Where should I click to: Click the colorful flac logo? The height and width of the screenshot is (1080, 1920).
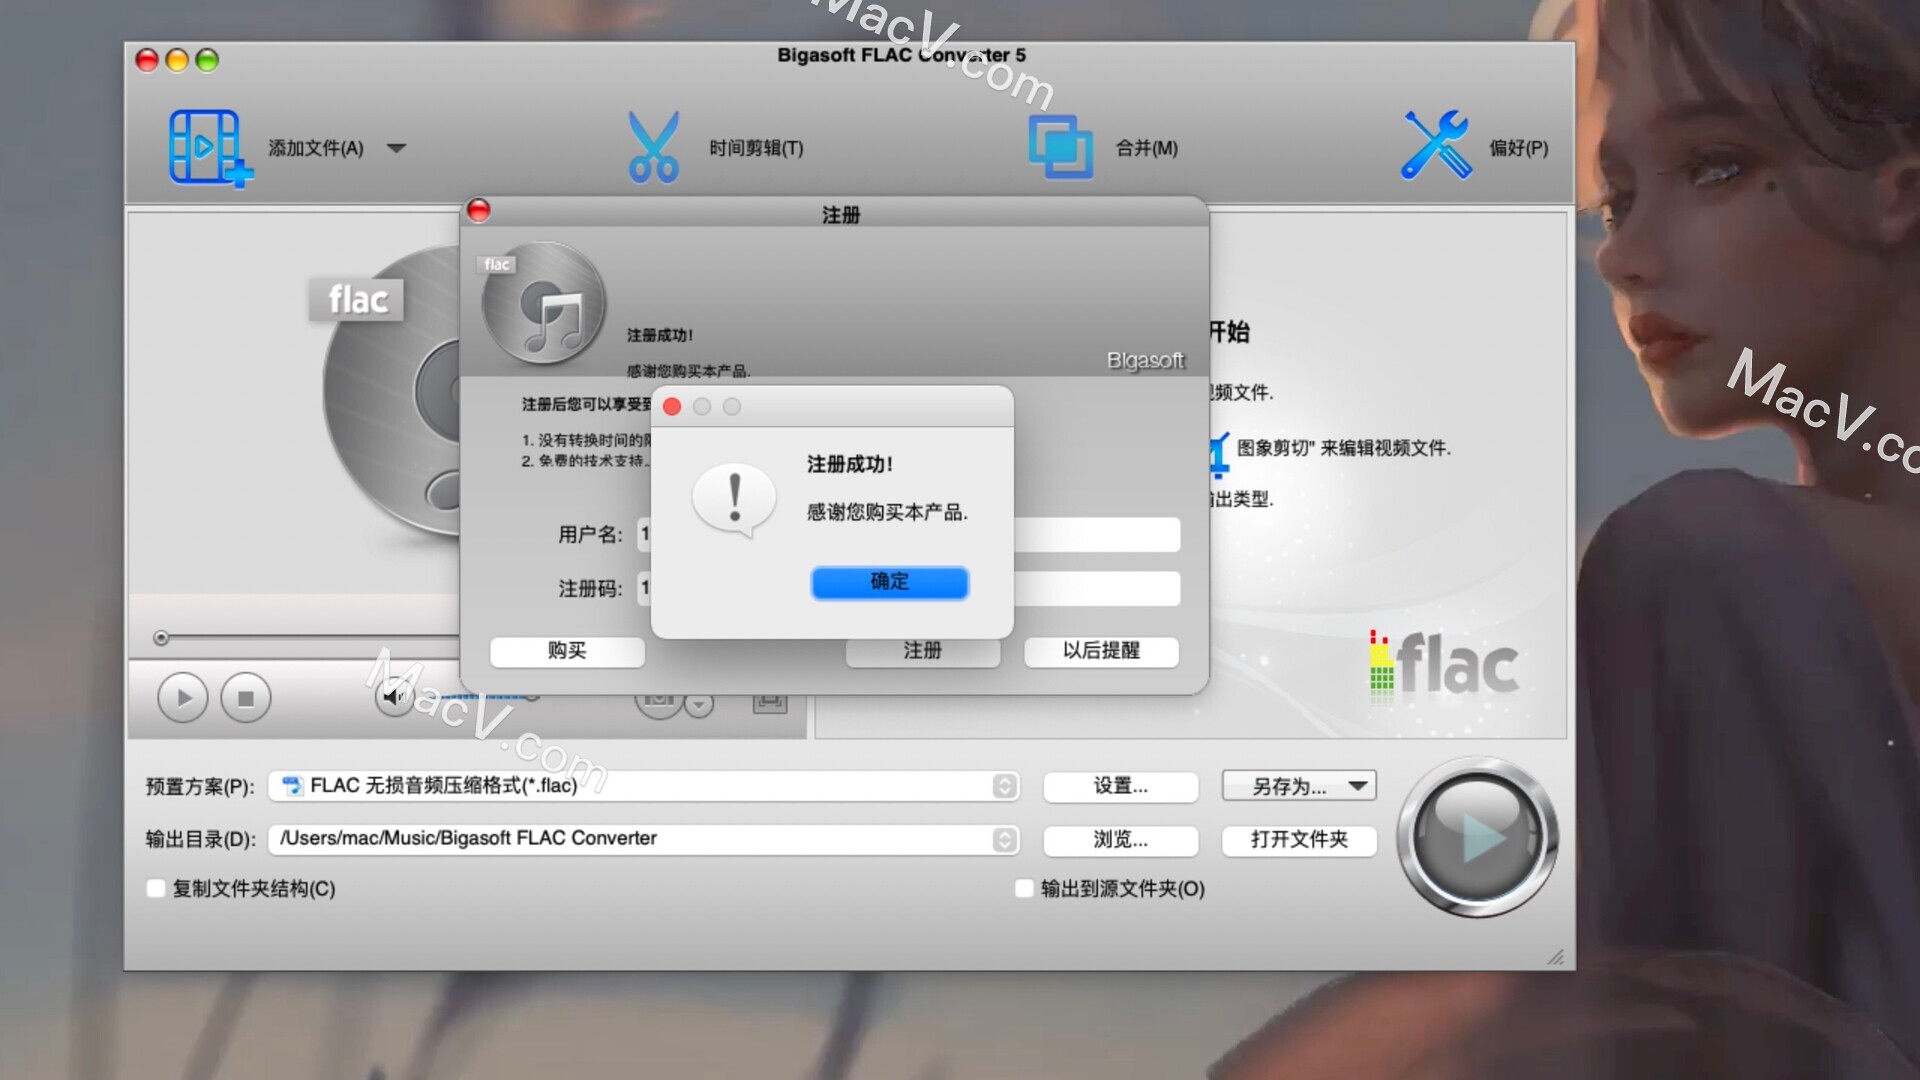pyautogui.click(x=1443, y=665)
